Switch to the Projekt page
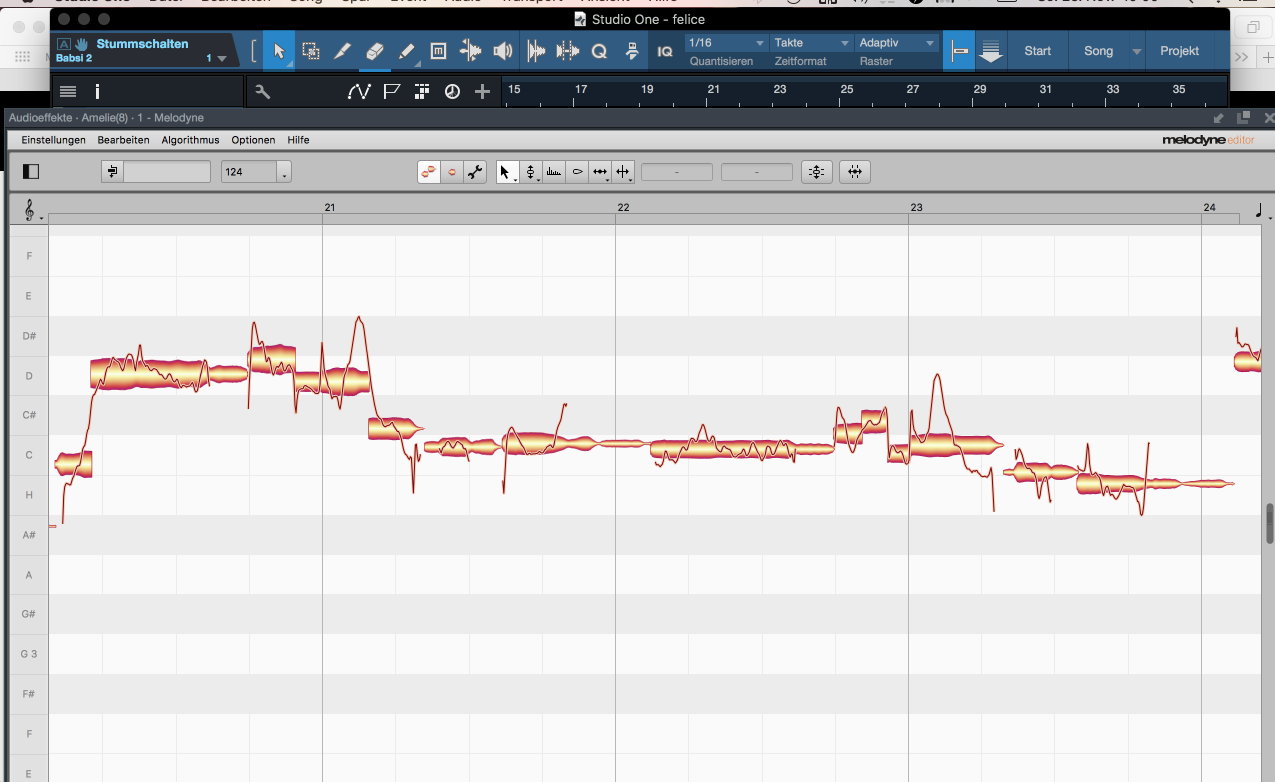The width and height of the screenshot is (1275, 782). pos(1180,51)
